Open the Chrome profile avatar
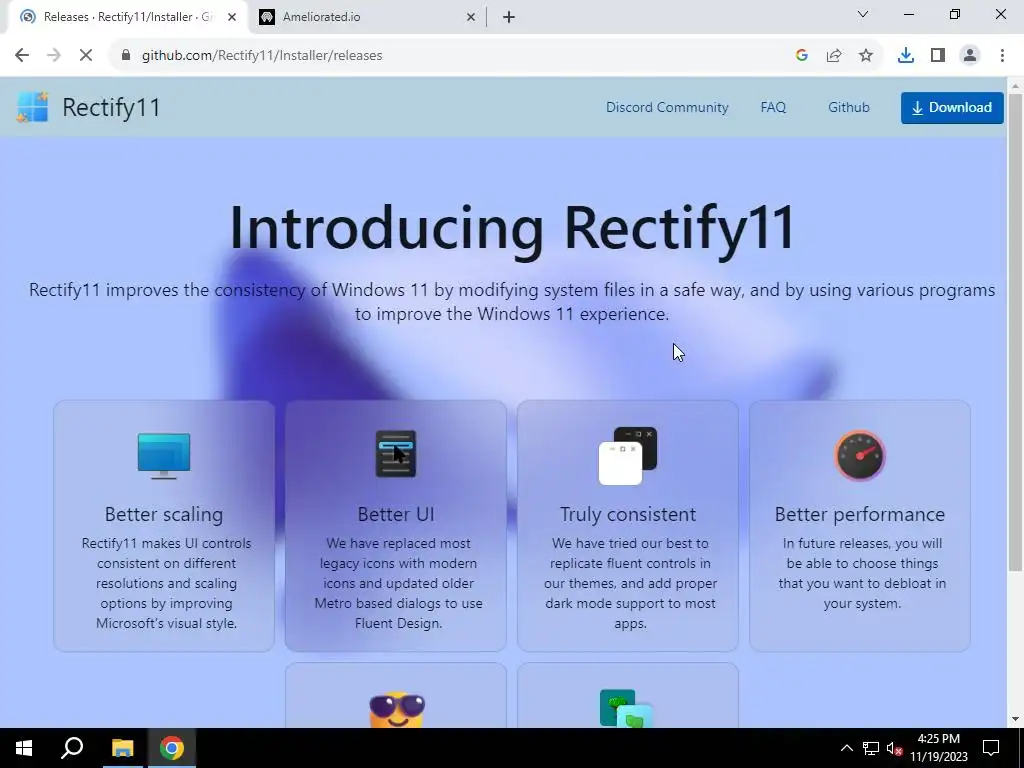 (x=970, y=56)
